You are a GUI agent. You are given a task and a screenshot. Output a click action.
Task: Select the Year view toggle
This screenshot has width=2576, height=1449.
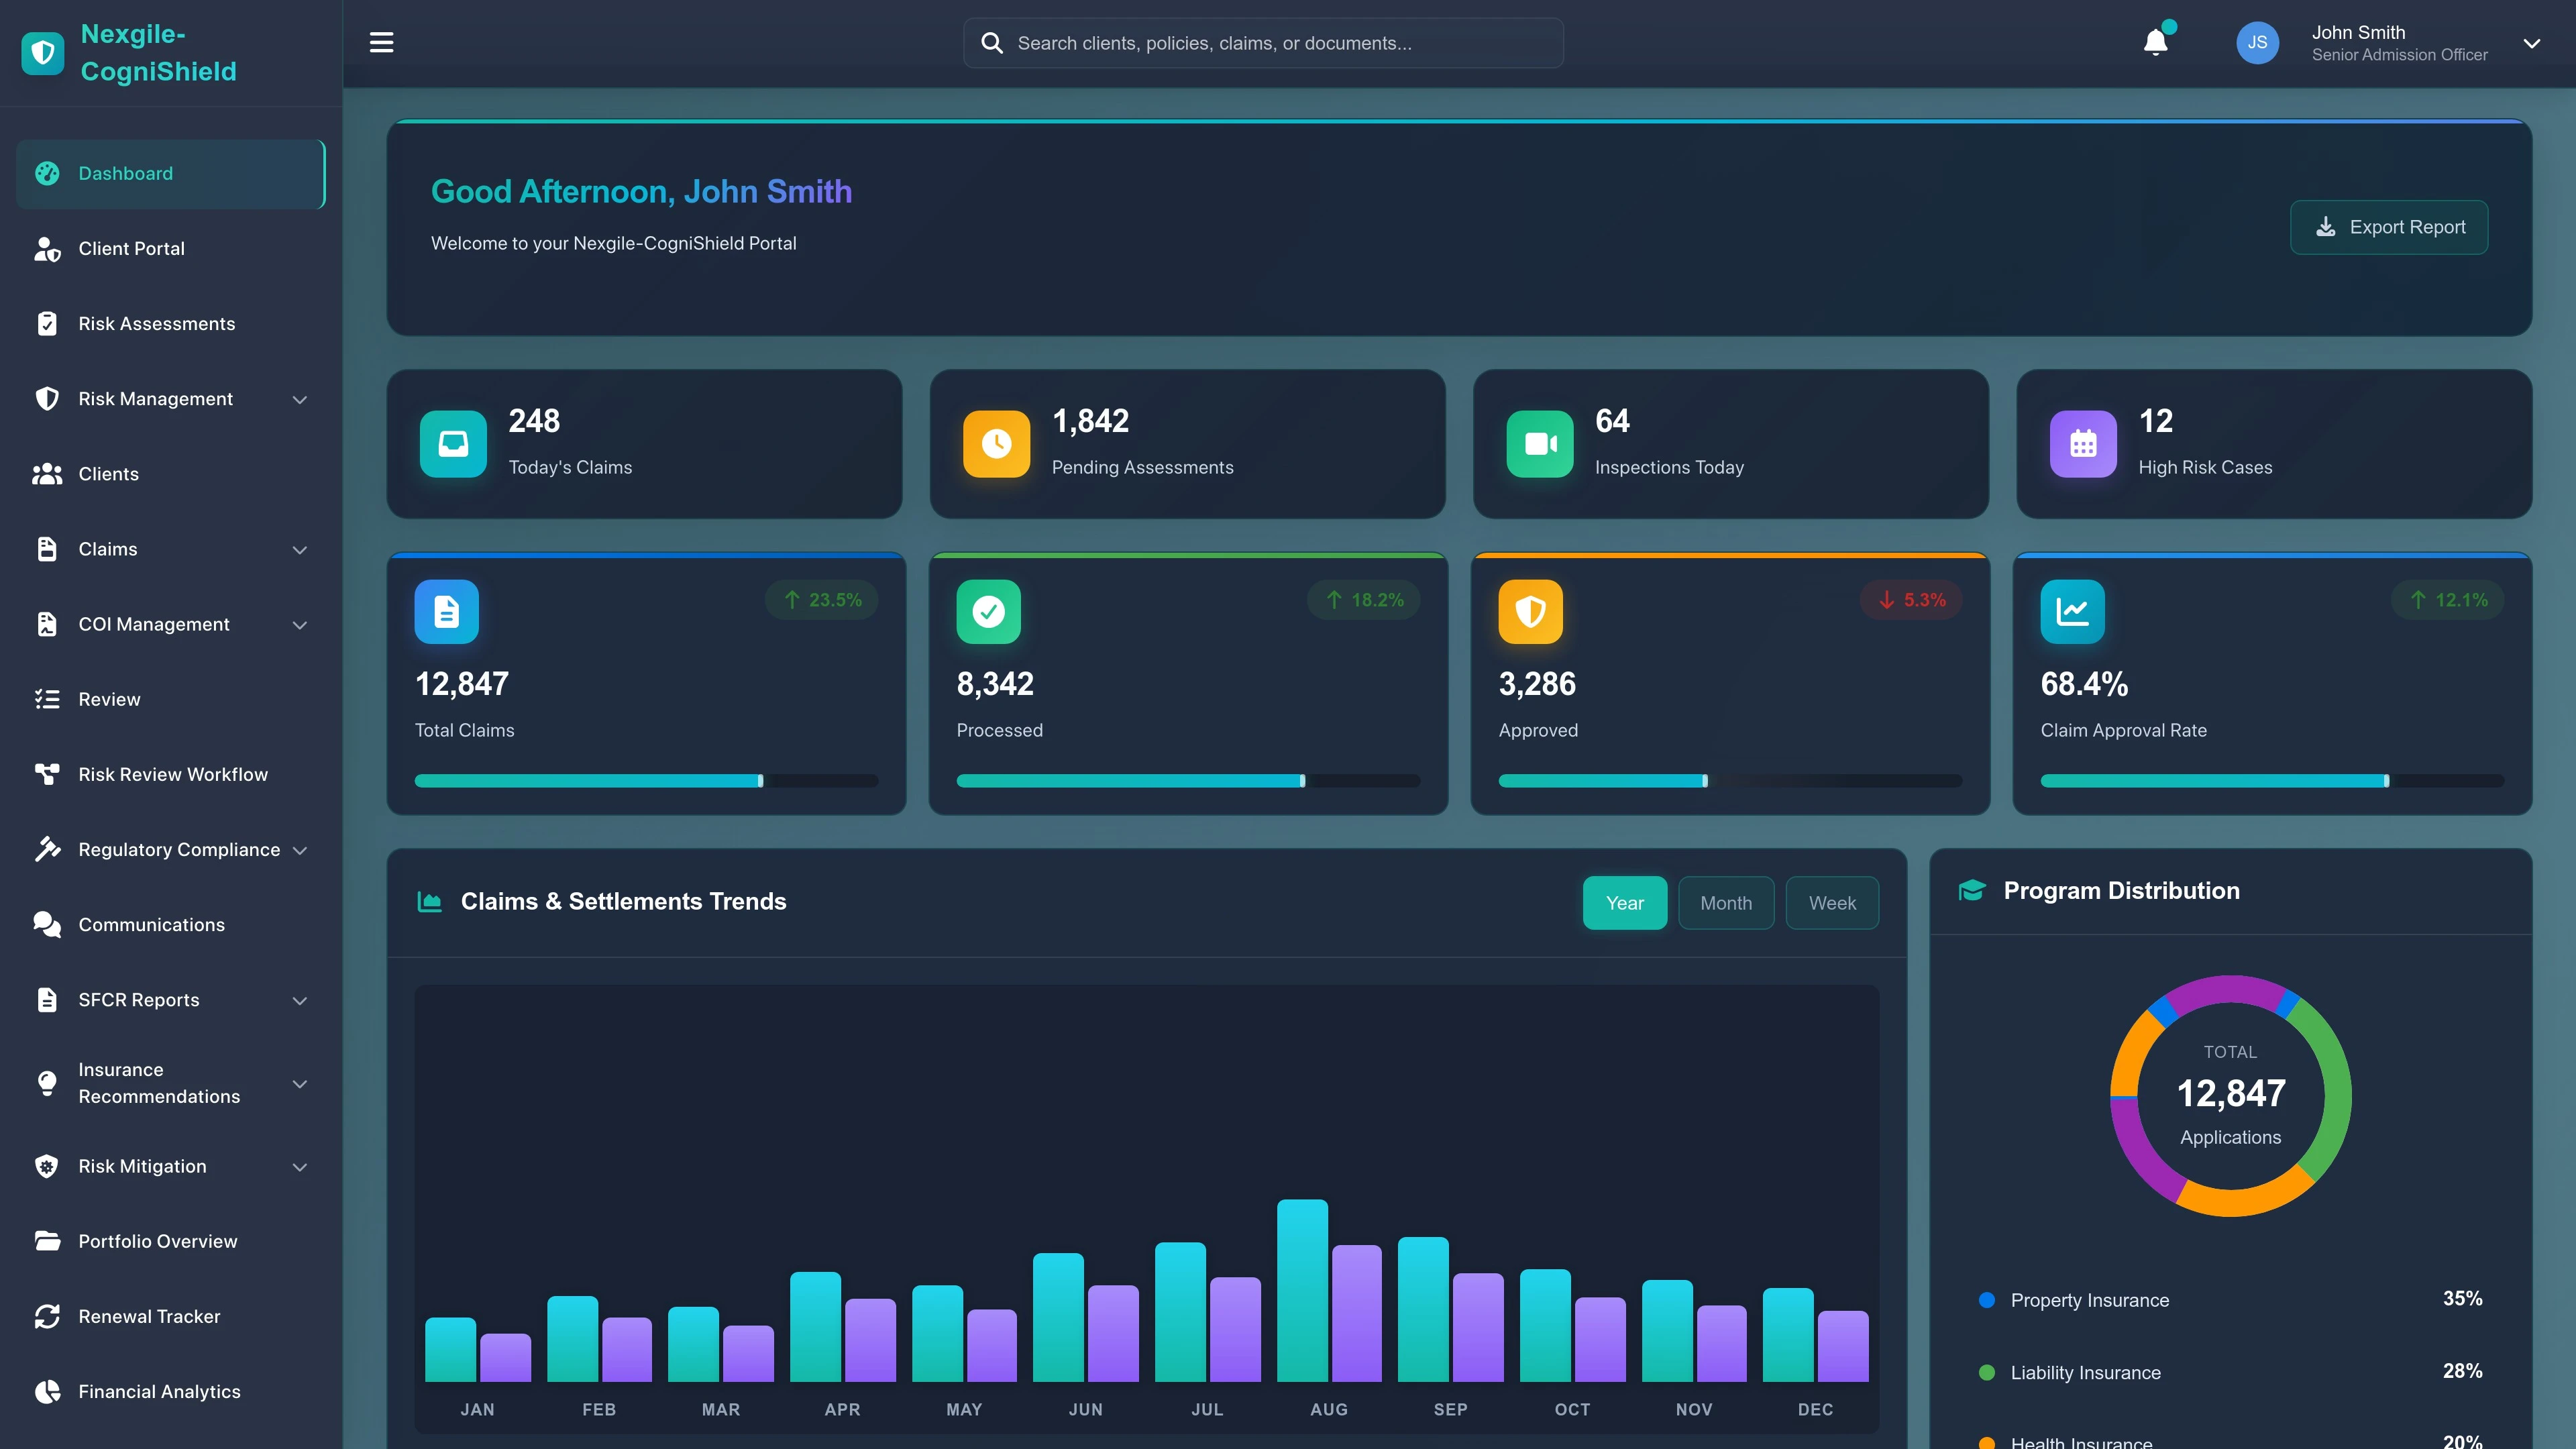coord(1624,902)
